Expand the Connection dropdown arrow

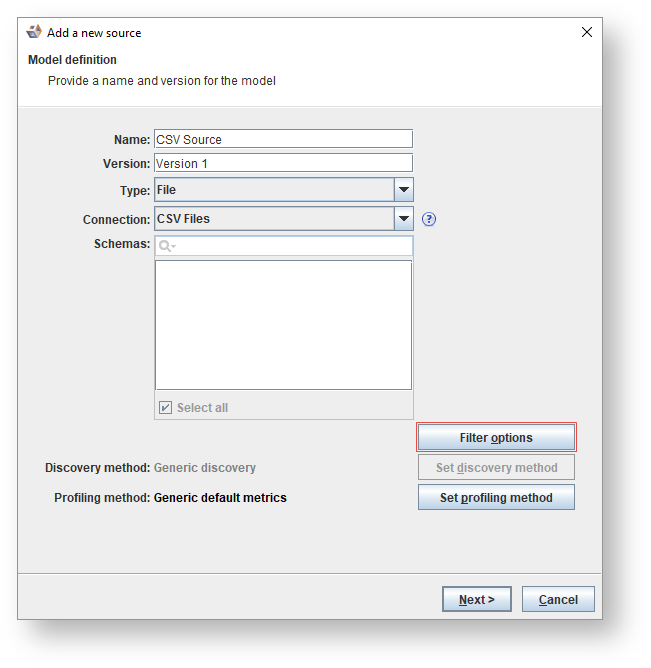tap(403, 219)
